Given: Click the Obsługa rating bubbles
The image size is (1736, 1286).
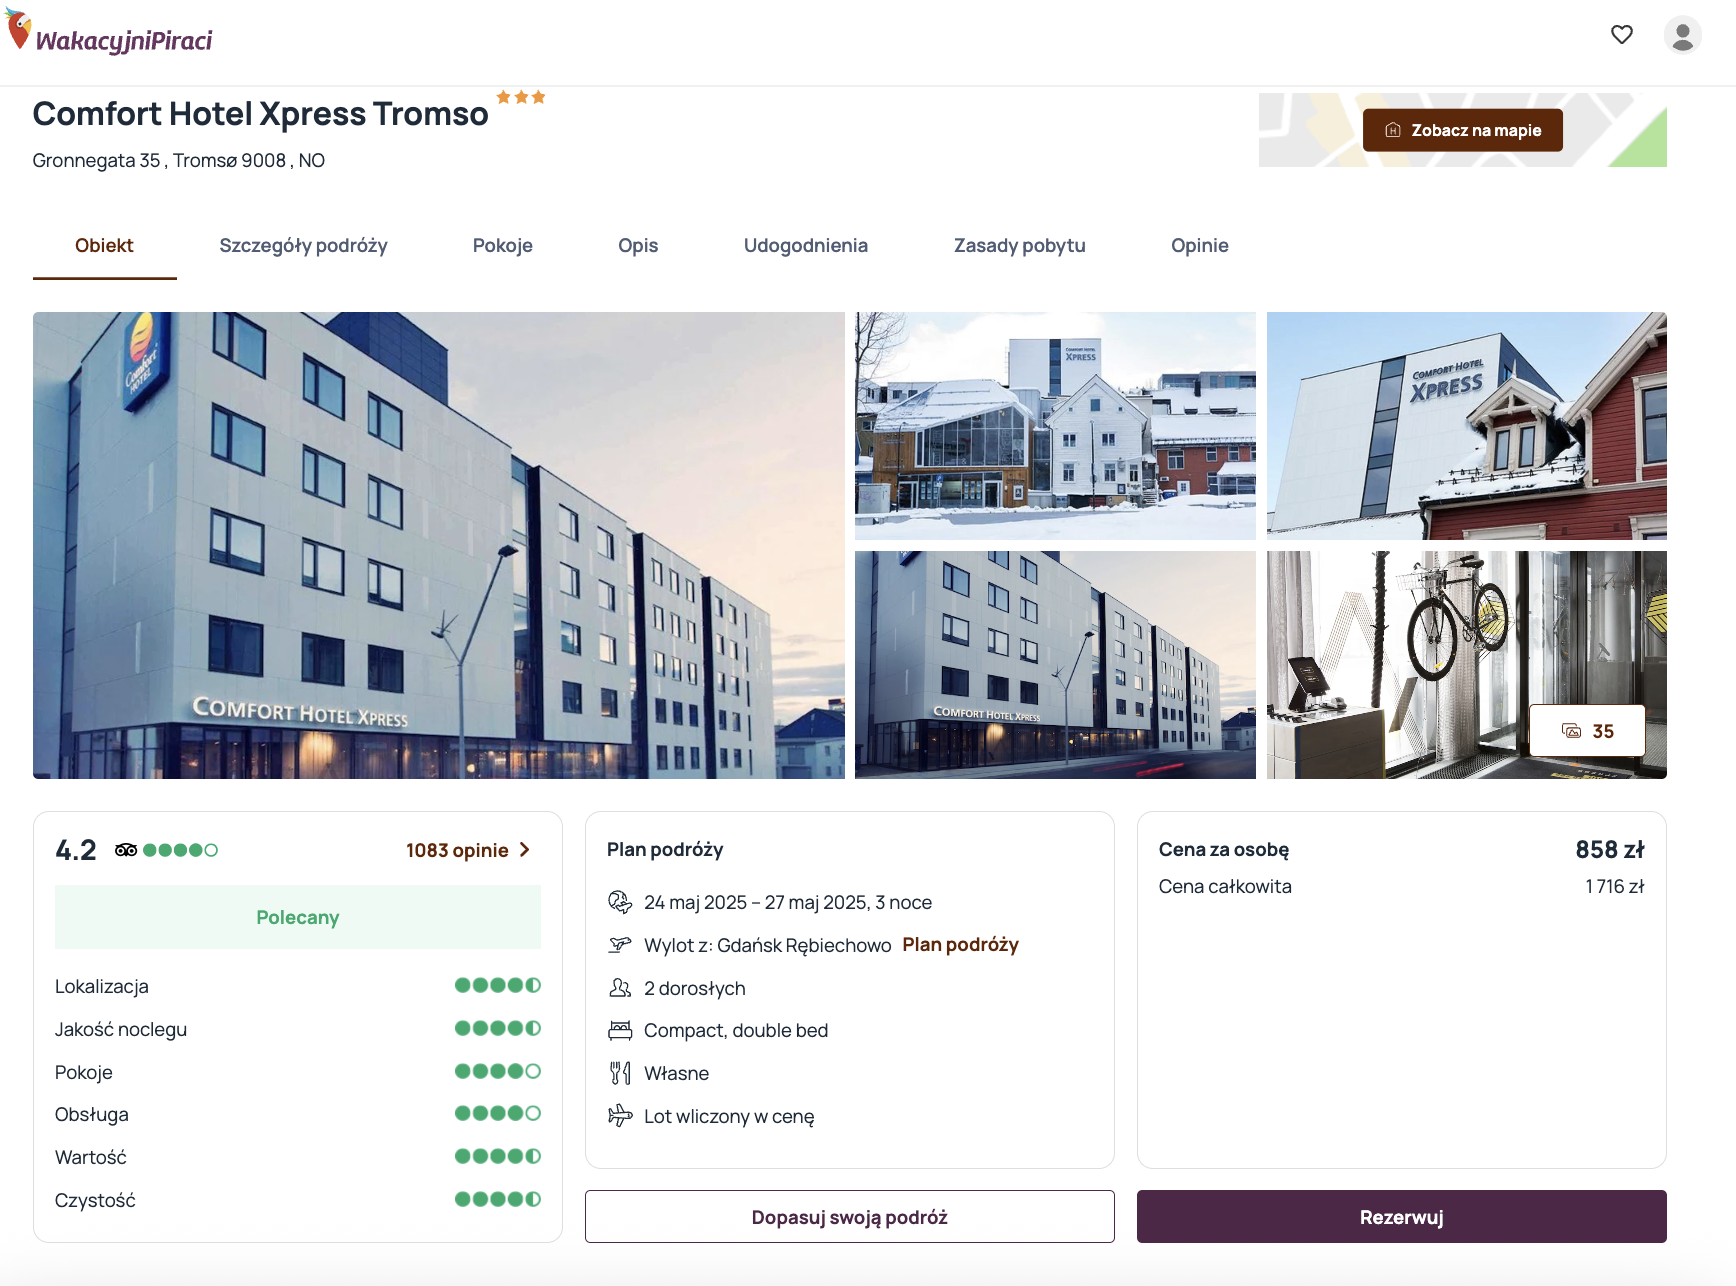Looking at the screenshot, I should click(x=498, y=1113).
